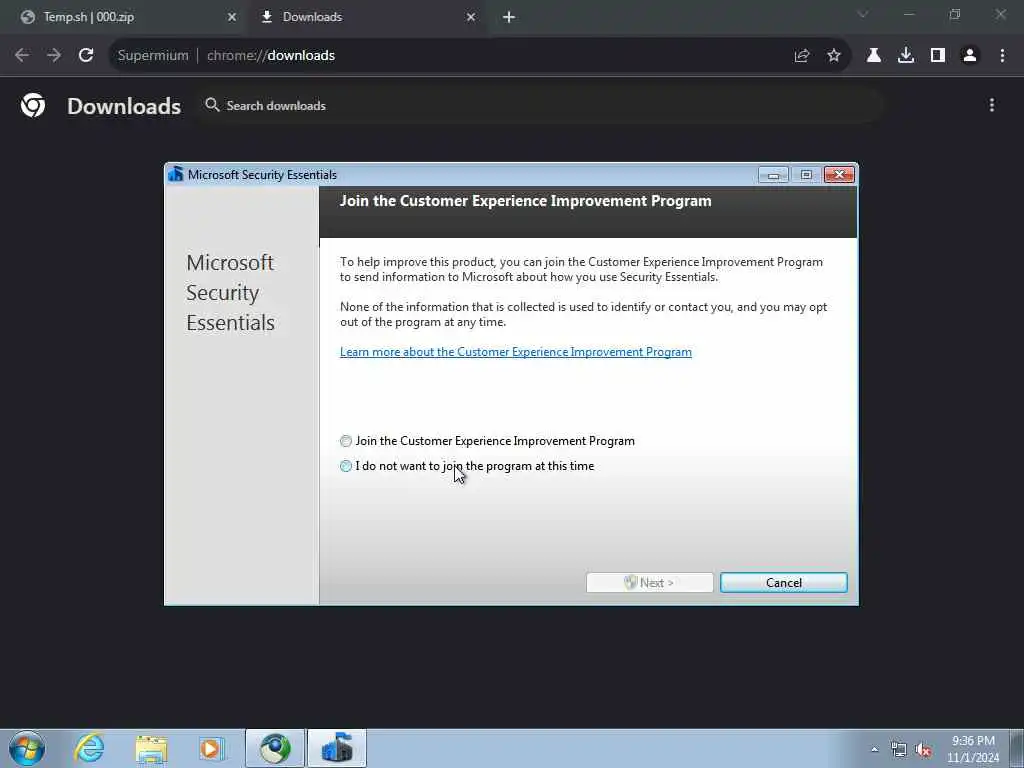Image resolution: width=1024 pixels, height=768 pixels.
Task: Open the browser three-dot main menu
Action: 1002,56
